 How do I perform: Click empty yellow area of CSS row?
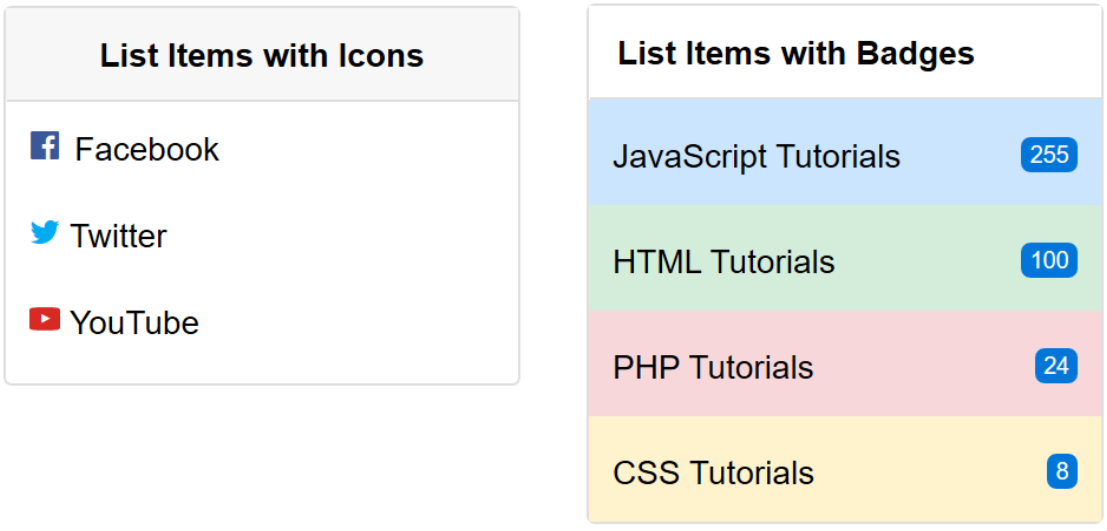pyautogui.click(x=931, y=472)
